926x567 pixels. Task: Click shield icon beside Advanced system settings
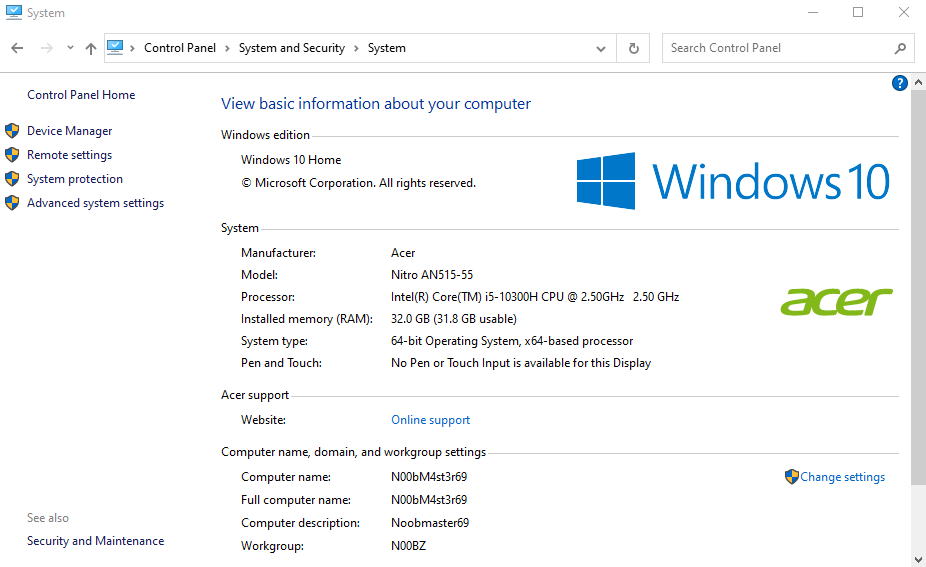tap(12, 203)
